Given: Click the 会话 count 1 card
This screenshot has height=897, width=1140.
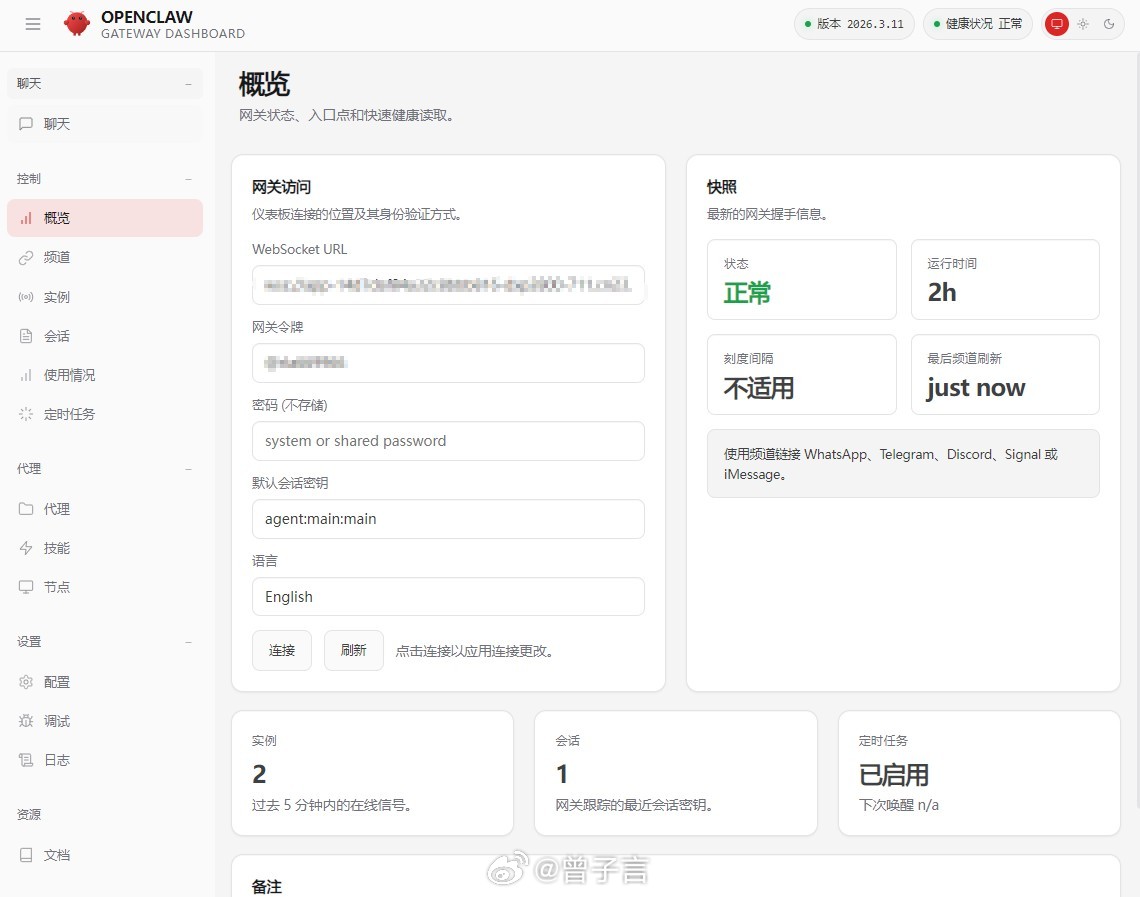Looking at the screenshot, I should (675, 773).
